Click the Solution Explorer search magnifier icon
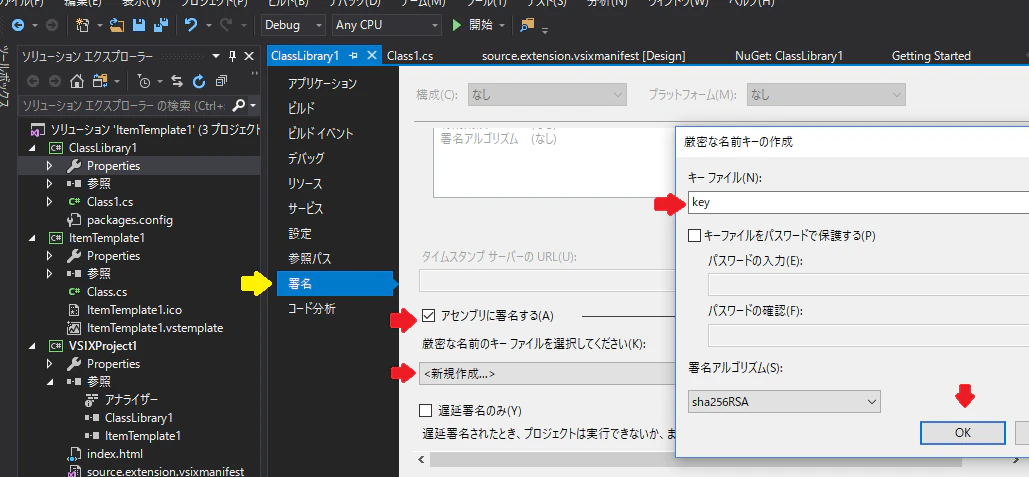The image size is (1029, 477). [x=240, y=105]
